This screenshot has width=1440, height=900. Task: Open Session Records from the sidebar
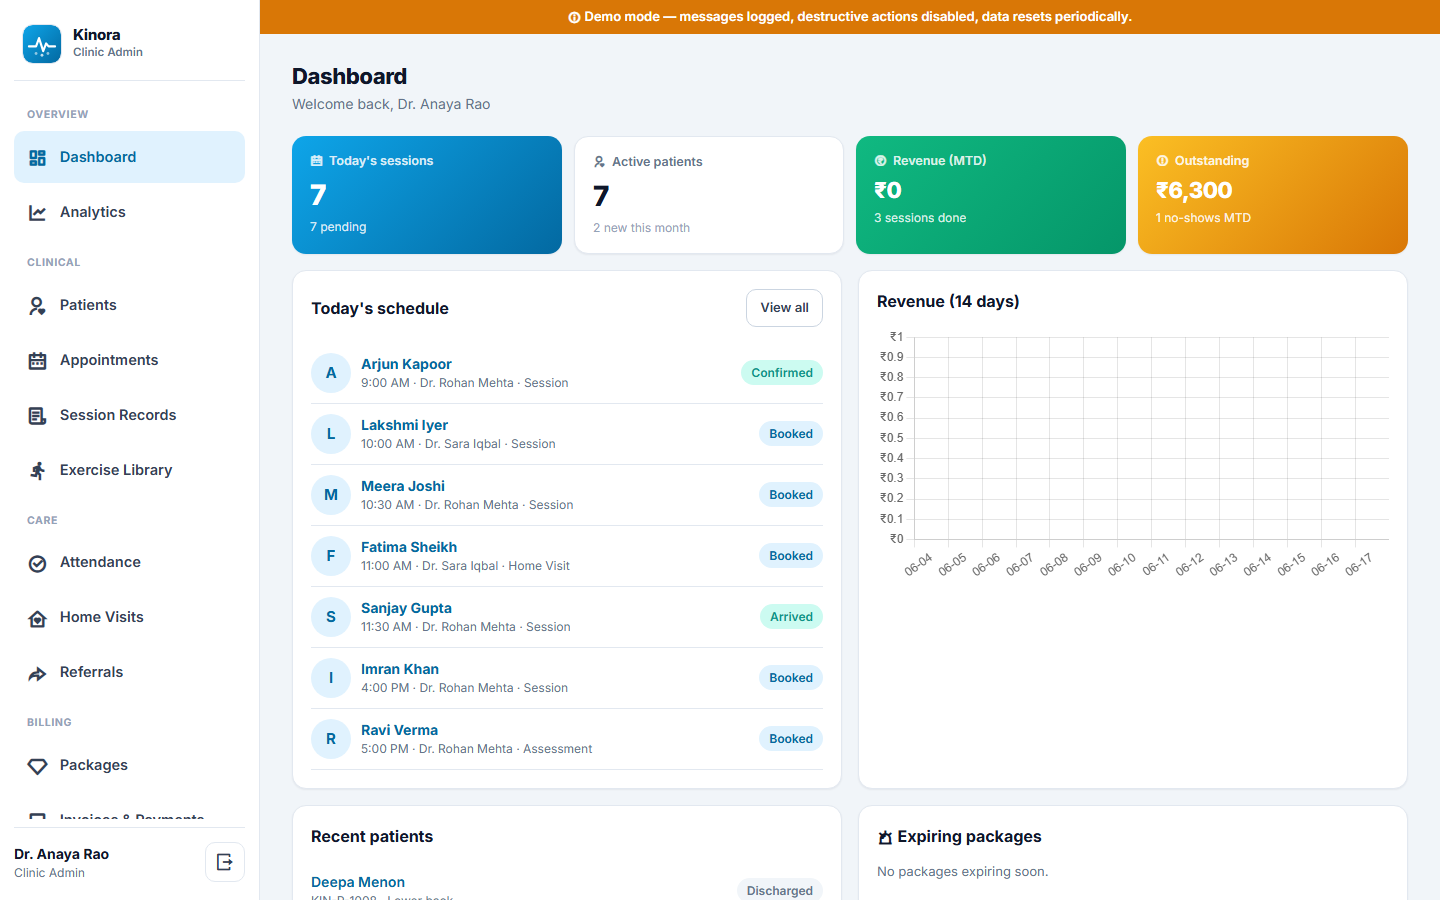pos(129,415)
